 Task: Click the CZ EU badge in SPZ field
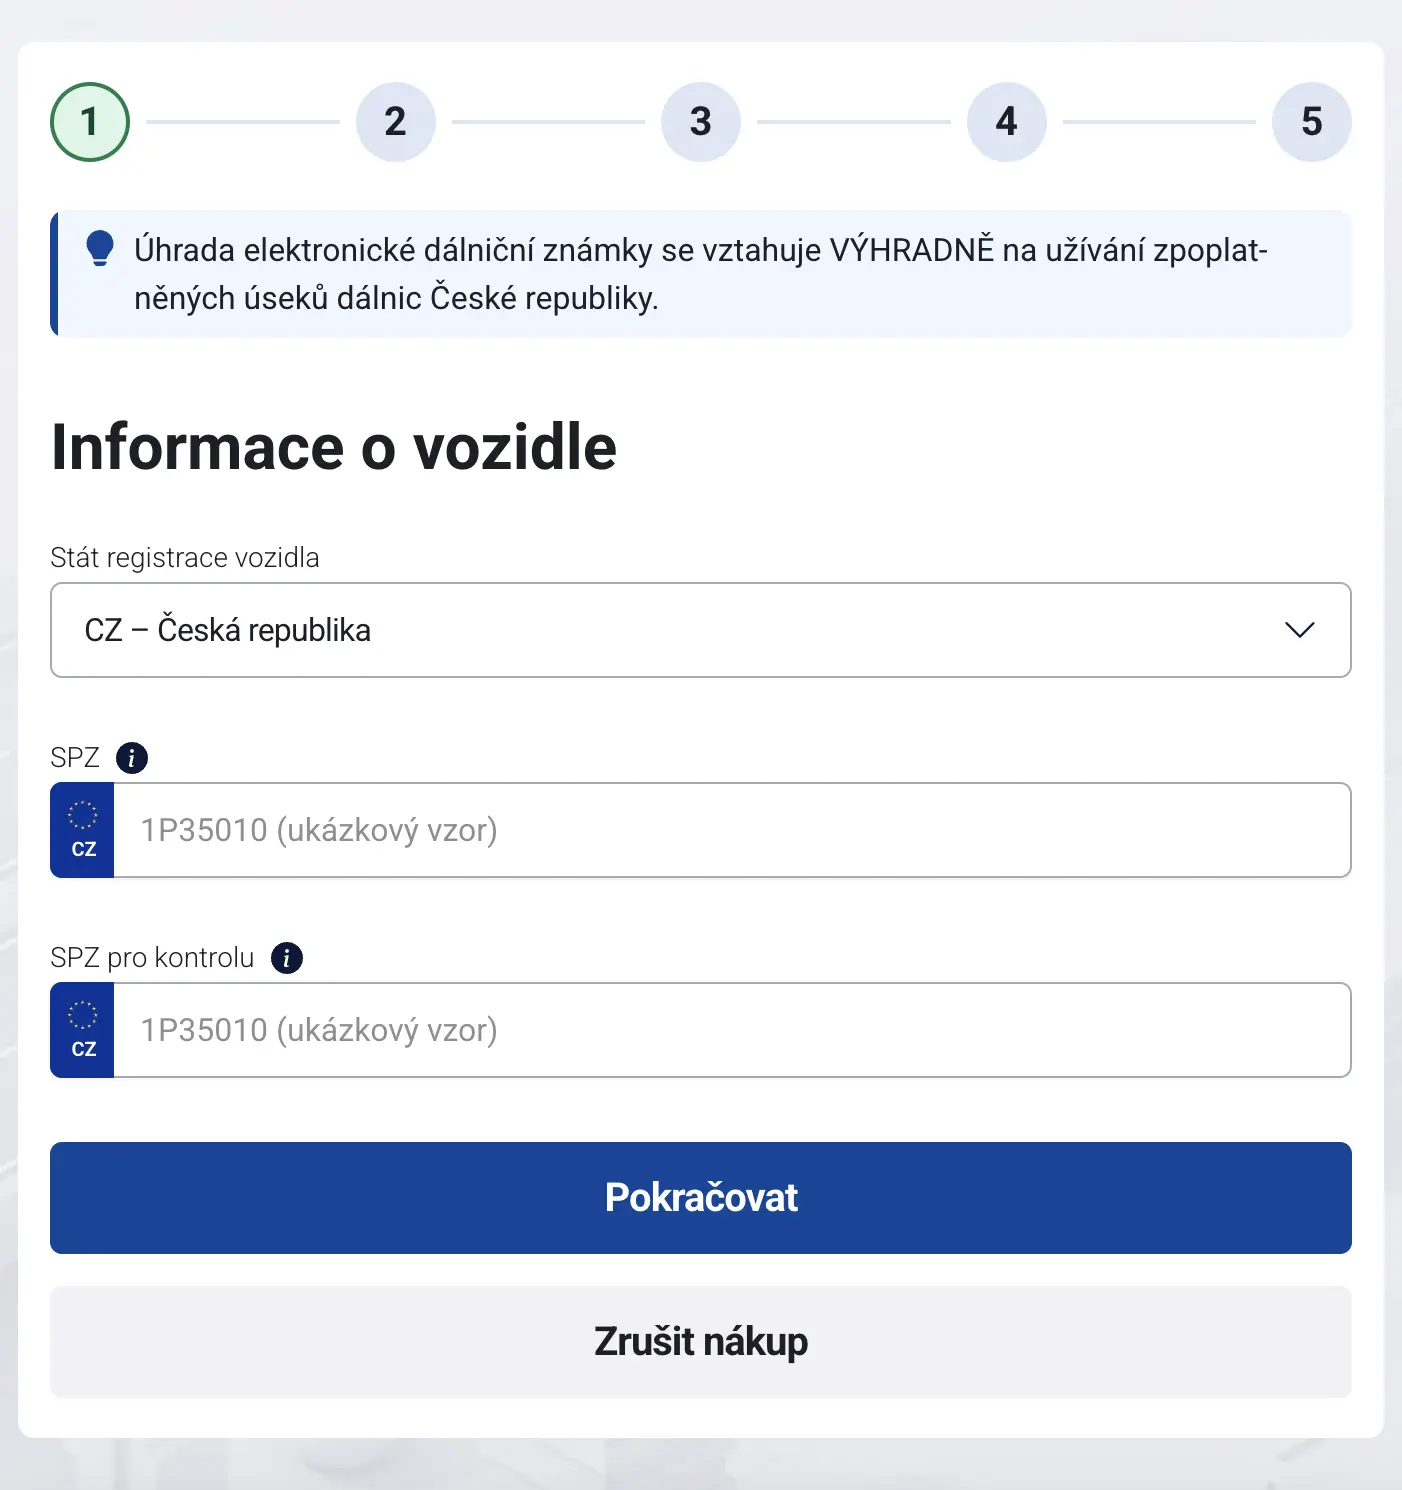83,830
